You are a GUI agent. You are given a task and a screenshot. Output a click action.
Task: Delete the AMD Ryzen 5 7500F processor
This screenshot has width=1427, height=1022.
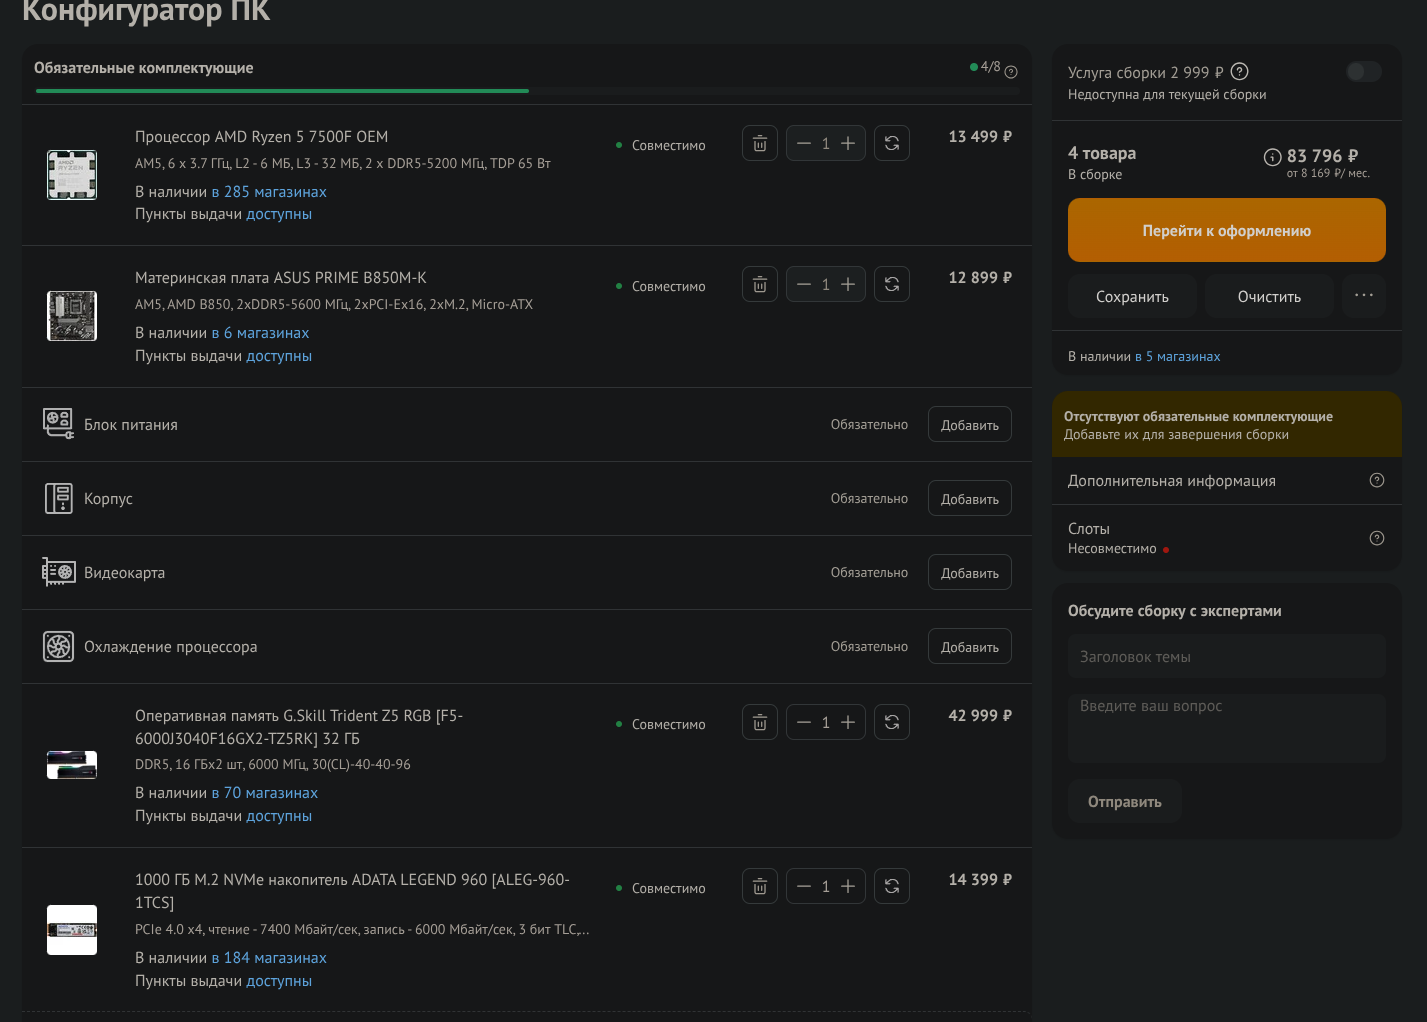tap(760, 144)
